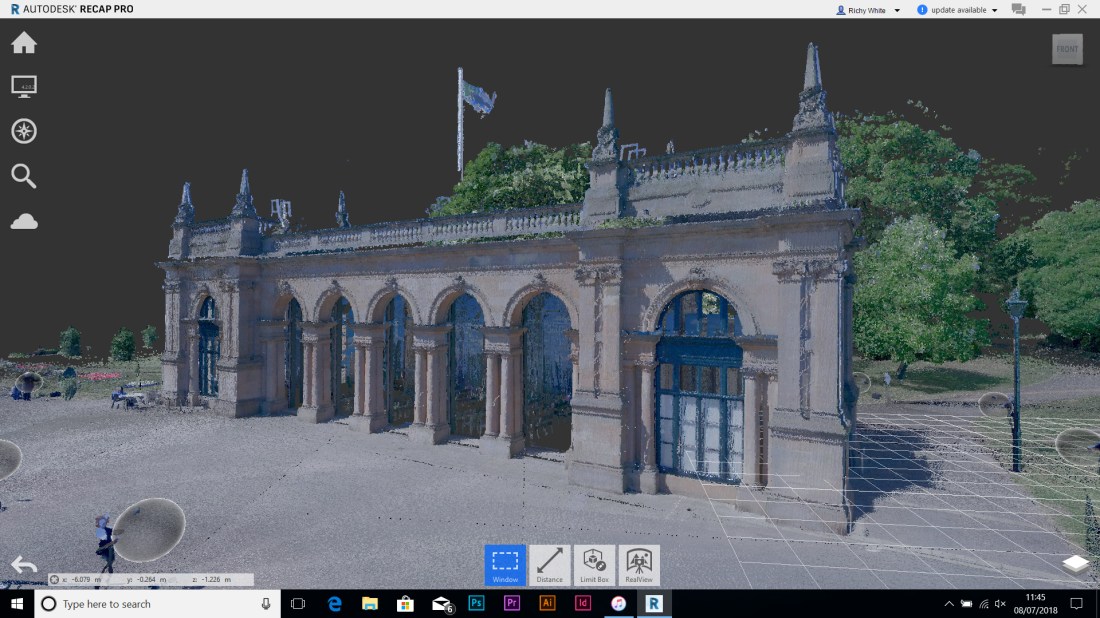This screenshot has width=1100, height=618.
Task: Click the speaker icon in the system tray
Action: [x=999, y=603]
